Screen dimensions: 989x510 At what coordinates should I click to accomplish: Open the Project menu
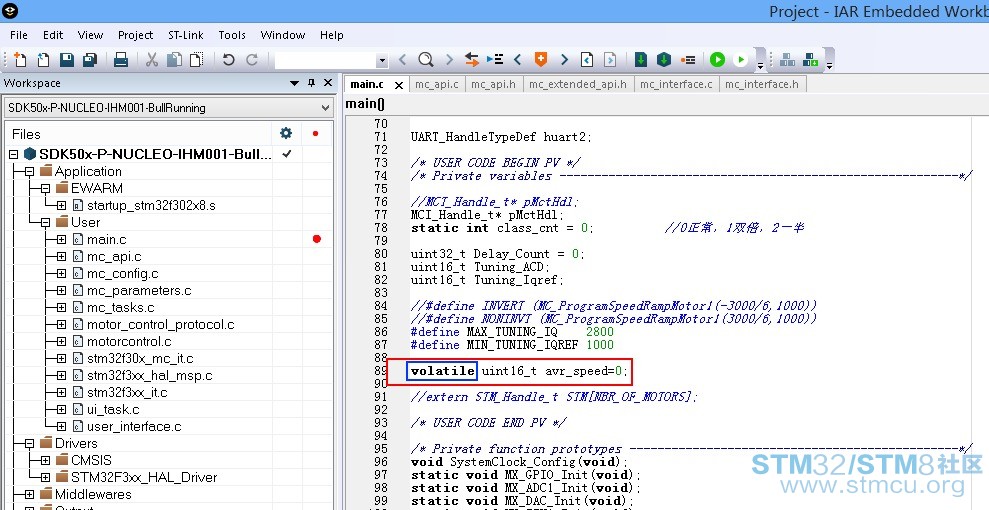pos(136,35)
